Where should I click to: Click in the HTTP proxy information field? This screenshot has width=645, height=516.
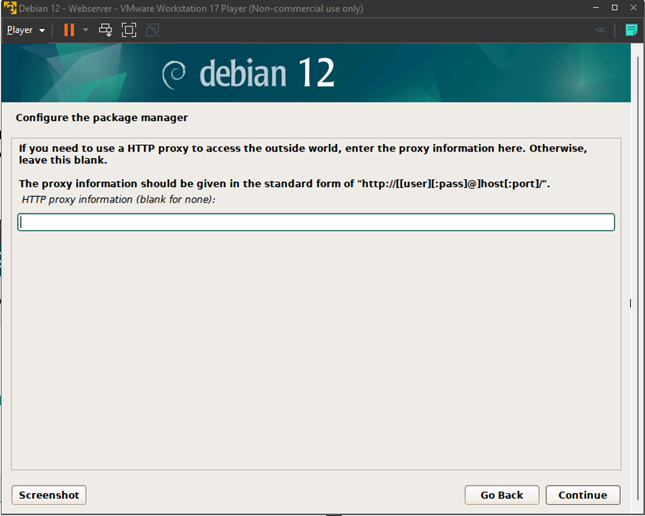316,222
